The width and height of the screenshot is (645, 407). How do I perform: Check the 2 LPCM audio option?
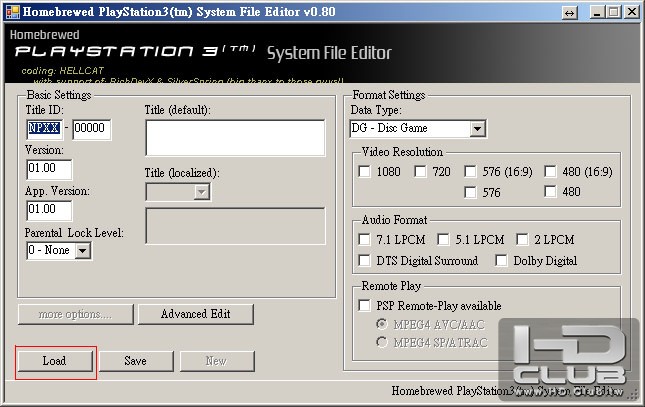coord(522,239)
